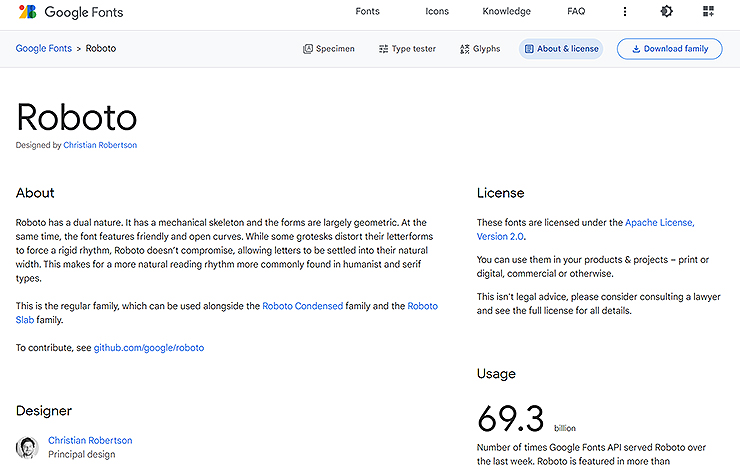The image size is (740, 469).
Task: Open the Icons menu item
Action: [437, 11]
